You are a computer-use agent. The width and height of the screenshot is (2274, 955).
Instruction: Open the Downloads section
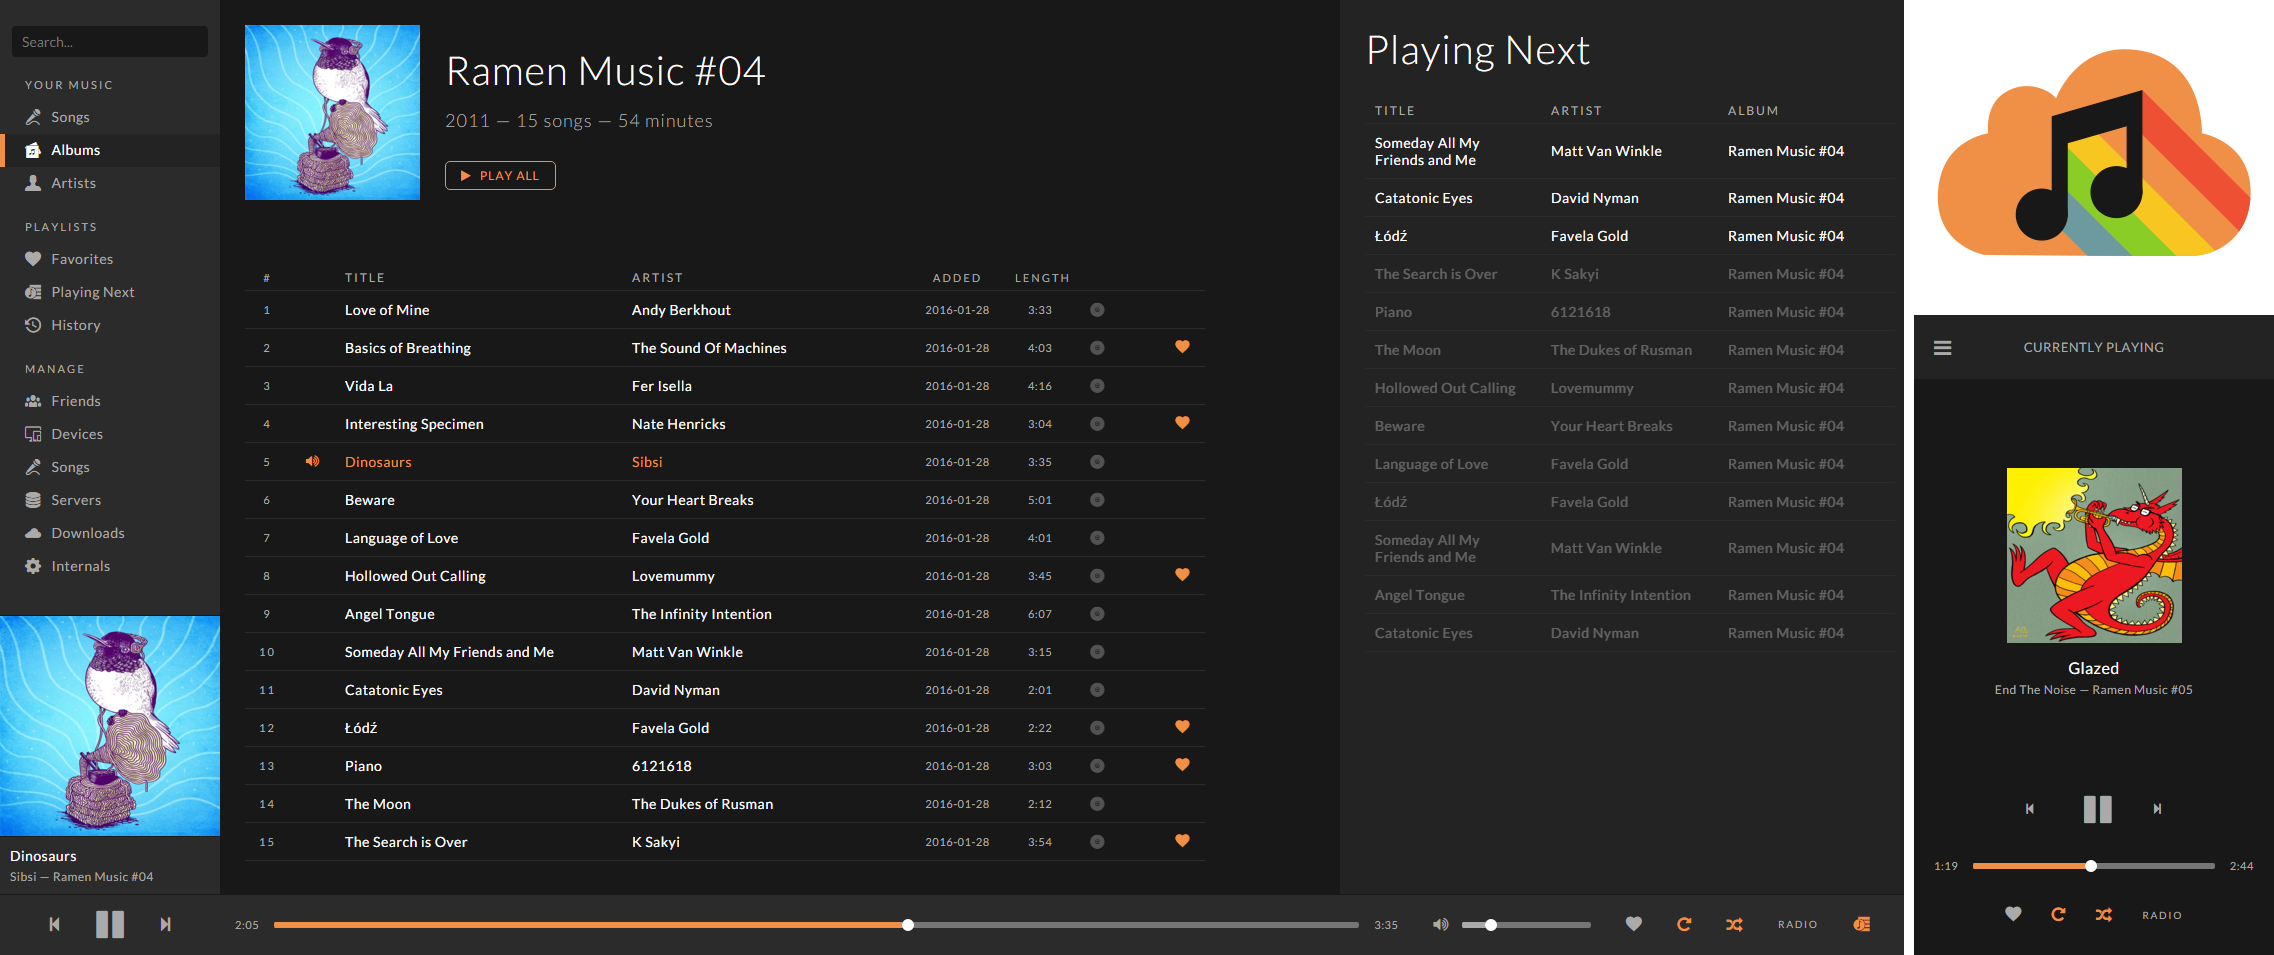point(85,532)
